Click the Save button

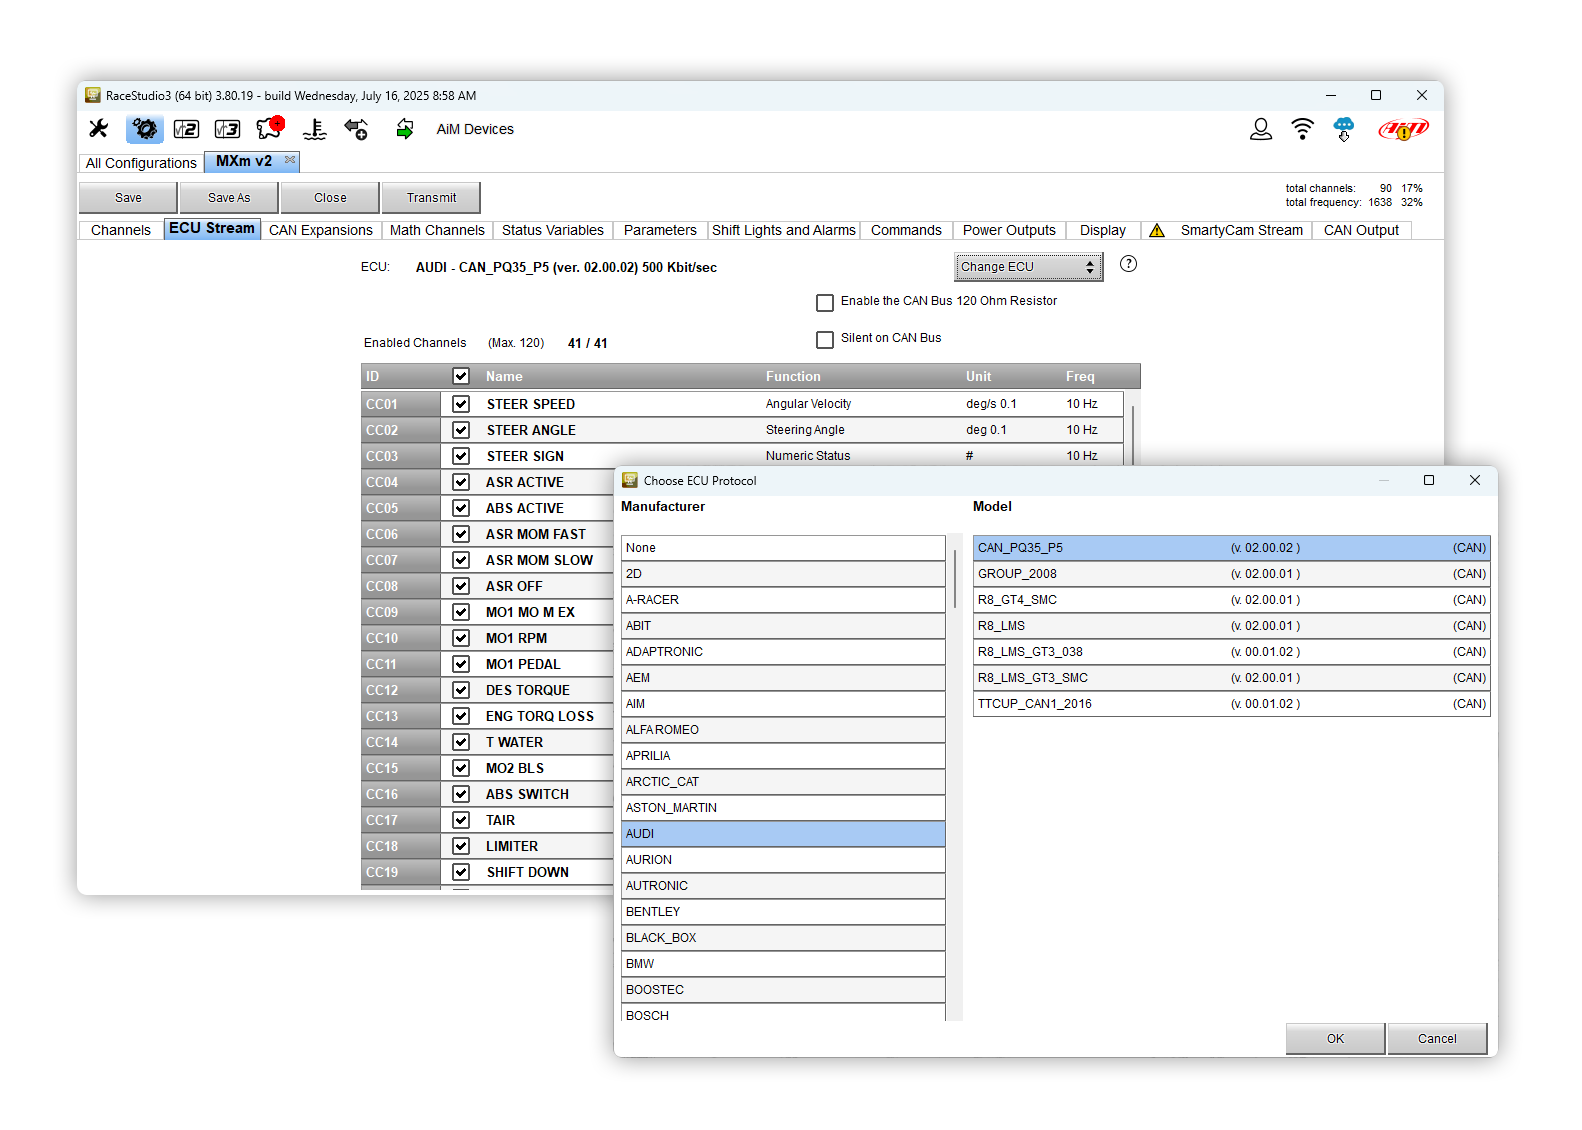[x=128, y=198]
